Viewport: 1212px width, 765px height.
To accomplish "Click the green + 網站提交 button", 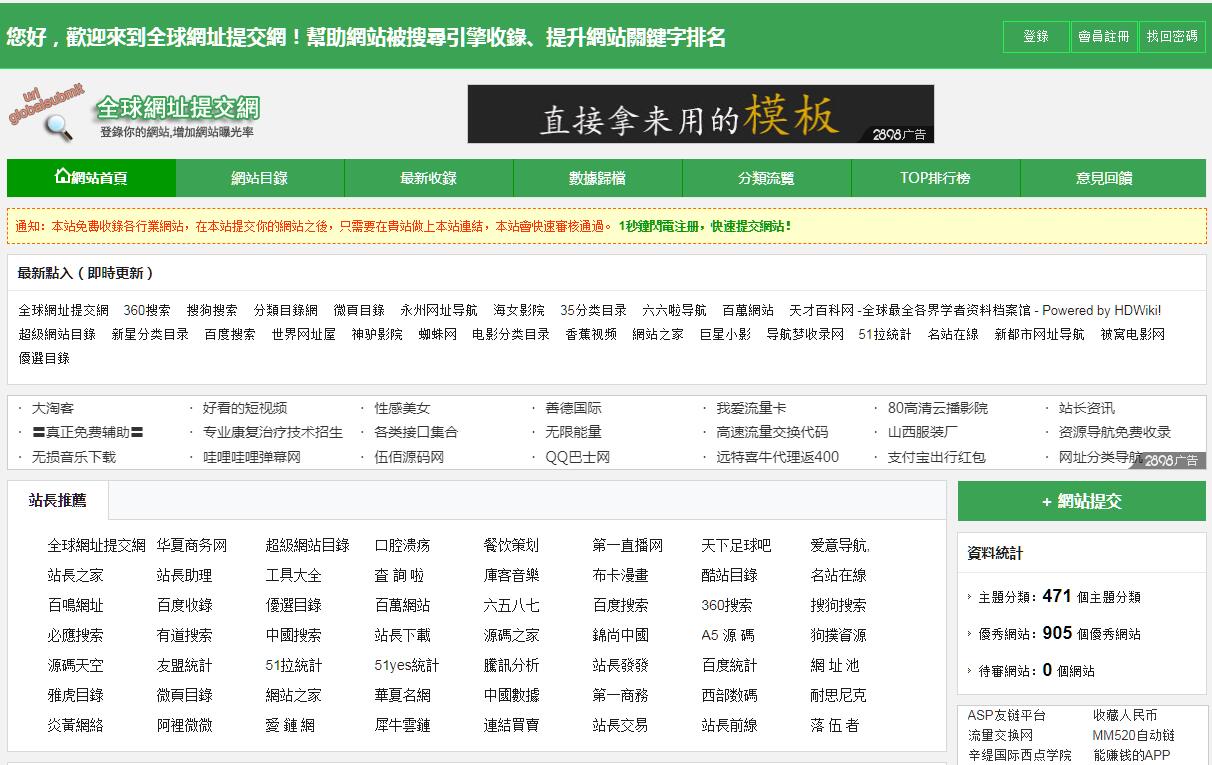I will point(1081,502).
